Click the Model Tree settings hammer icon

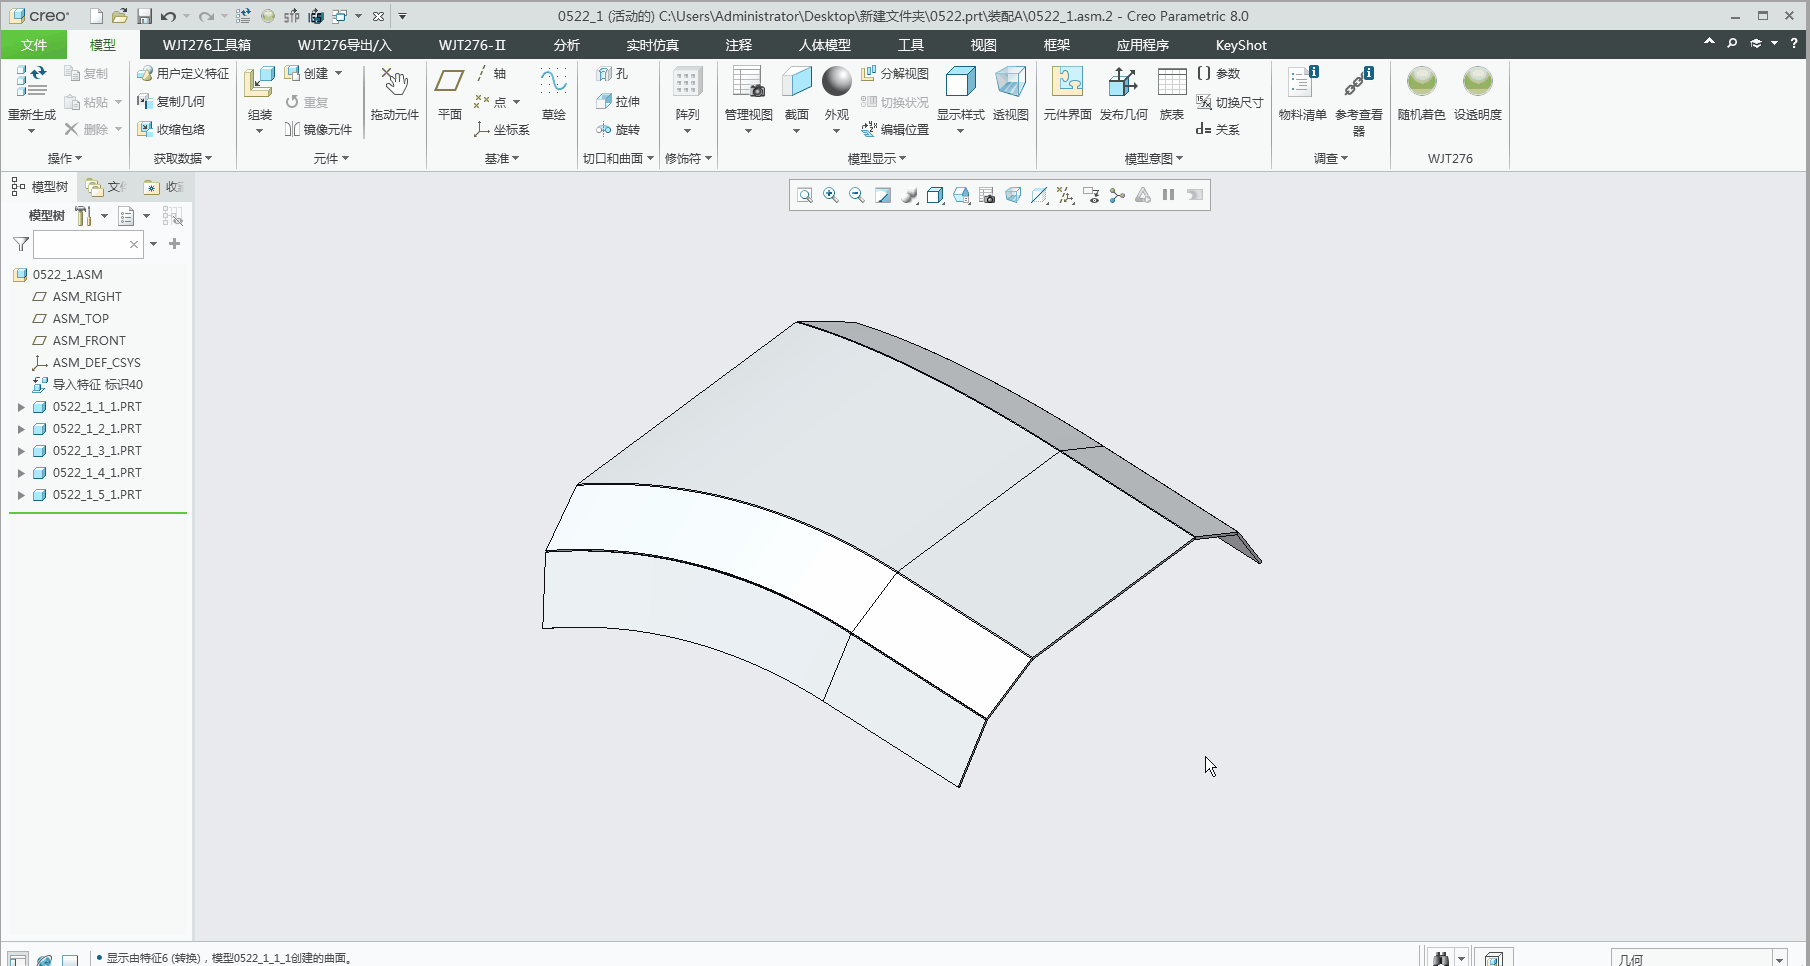coord(84,216)
